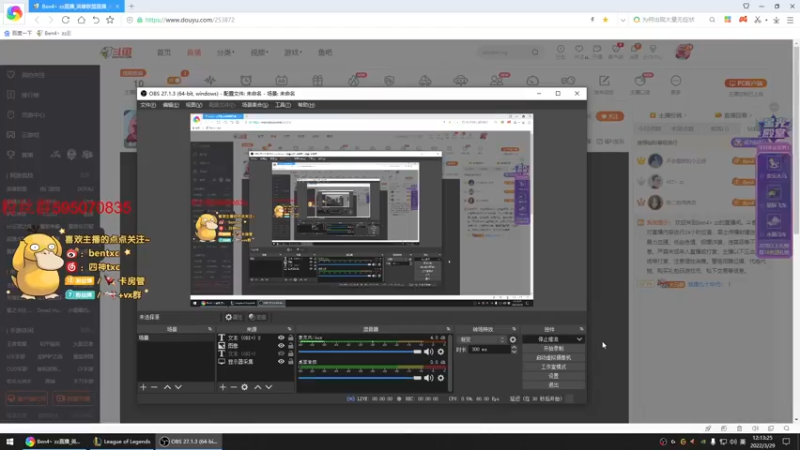Remove selected source with minus icon
Image resolution: width=800 pixels, height=450 pixels.
click(x=233, y=387)
